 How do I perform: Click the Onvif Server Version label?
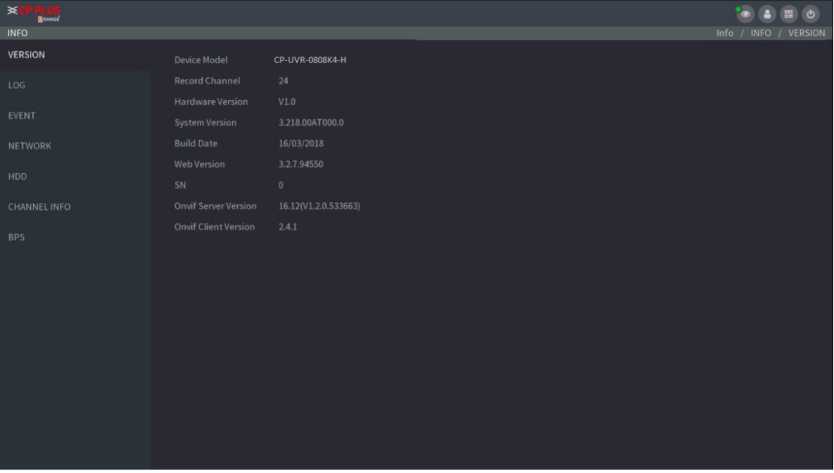click(215, 206)
